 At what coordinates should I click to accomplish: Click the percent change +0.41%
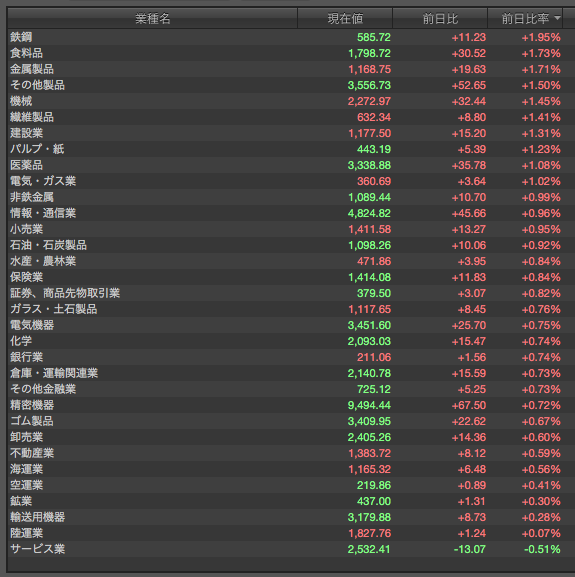(541, 485)
